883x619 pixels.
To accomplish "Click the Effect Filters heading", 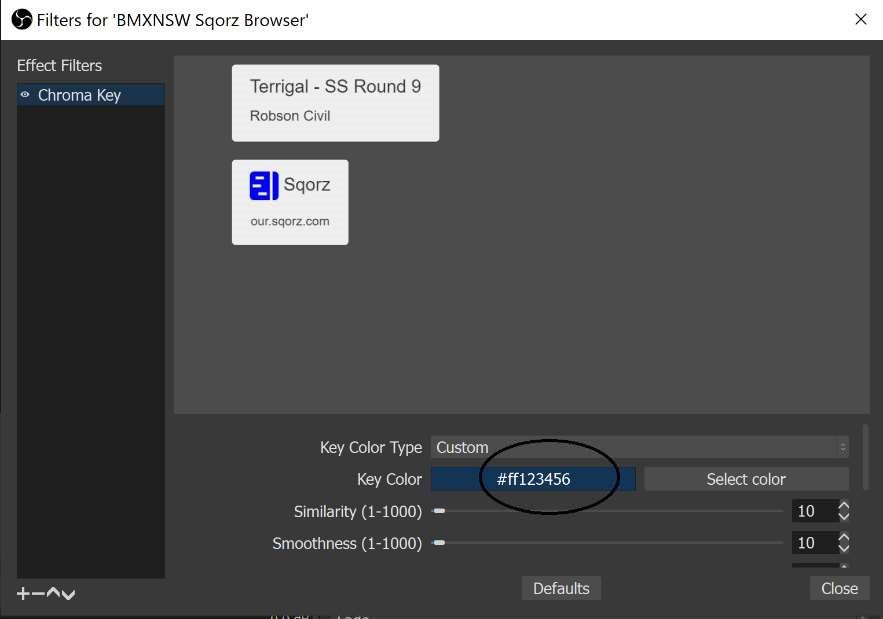I will click(59, 65).
